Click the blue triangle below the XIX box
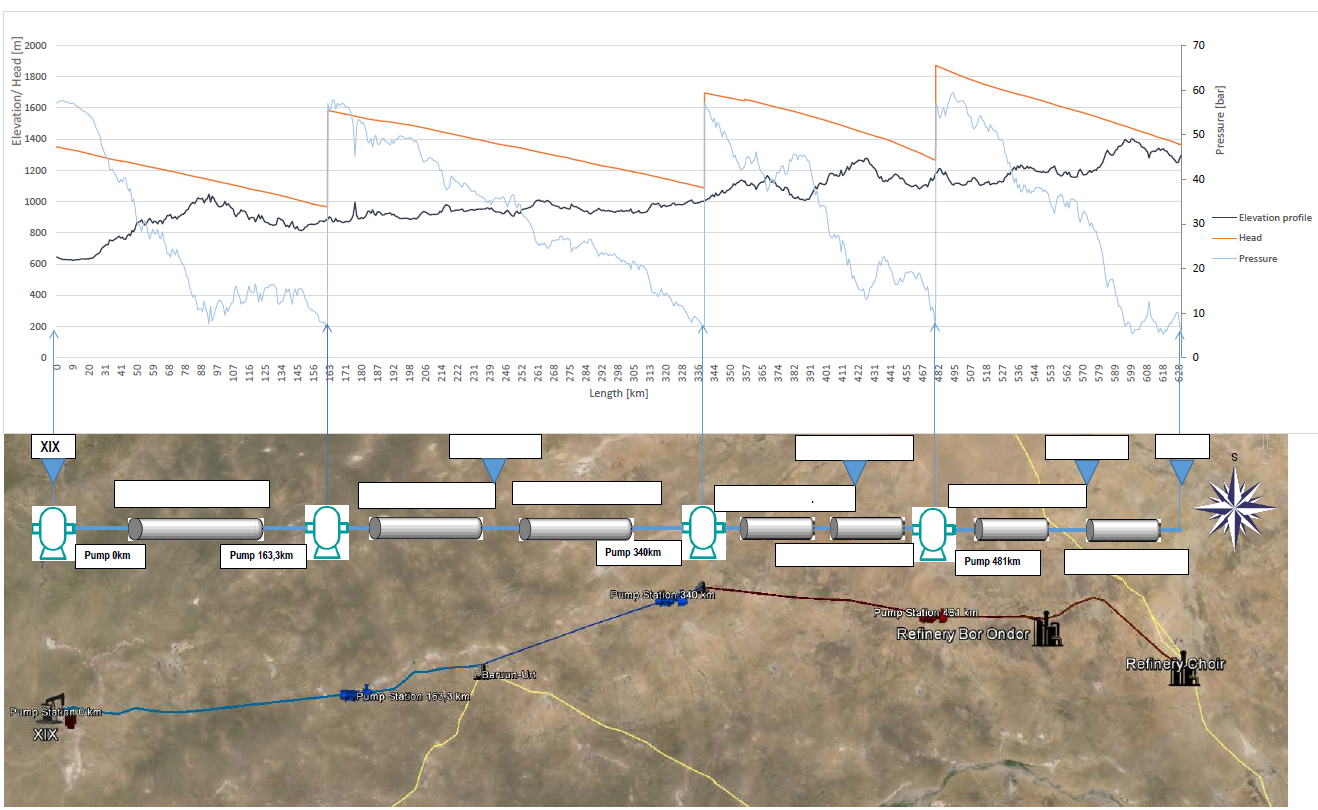 pos(53,470)
